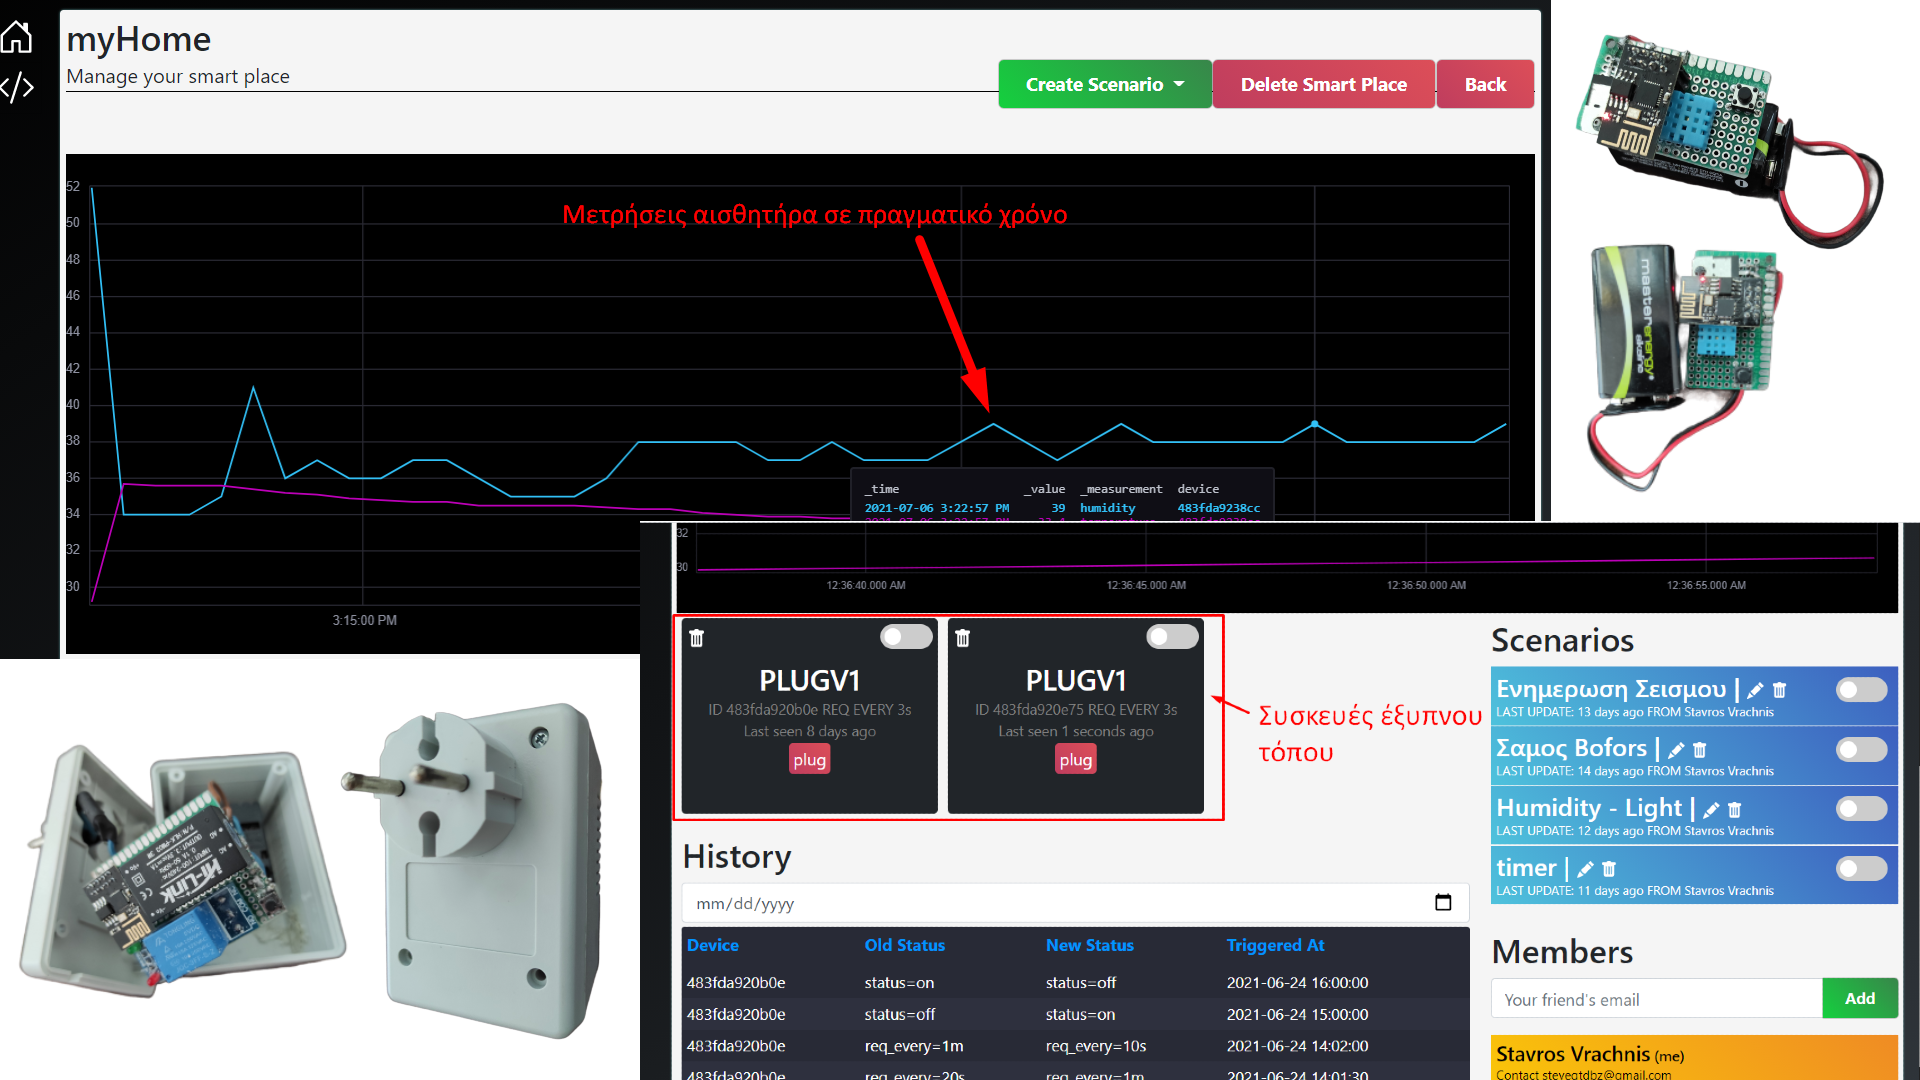The image size is (1920, 1080).
Task: Open the code brackets icon in sidebar
Action: point(17,87)
